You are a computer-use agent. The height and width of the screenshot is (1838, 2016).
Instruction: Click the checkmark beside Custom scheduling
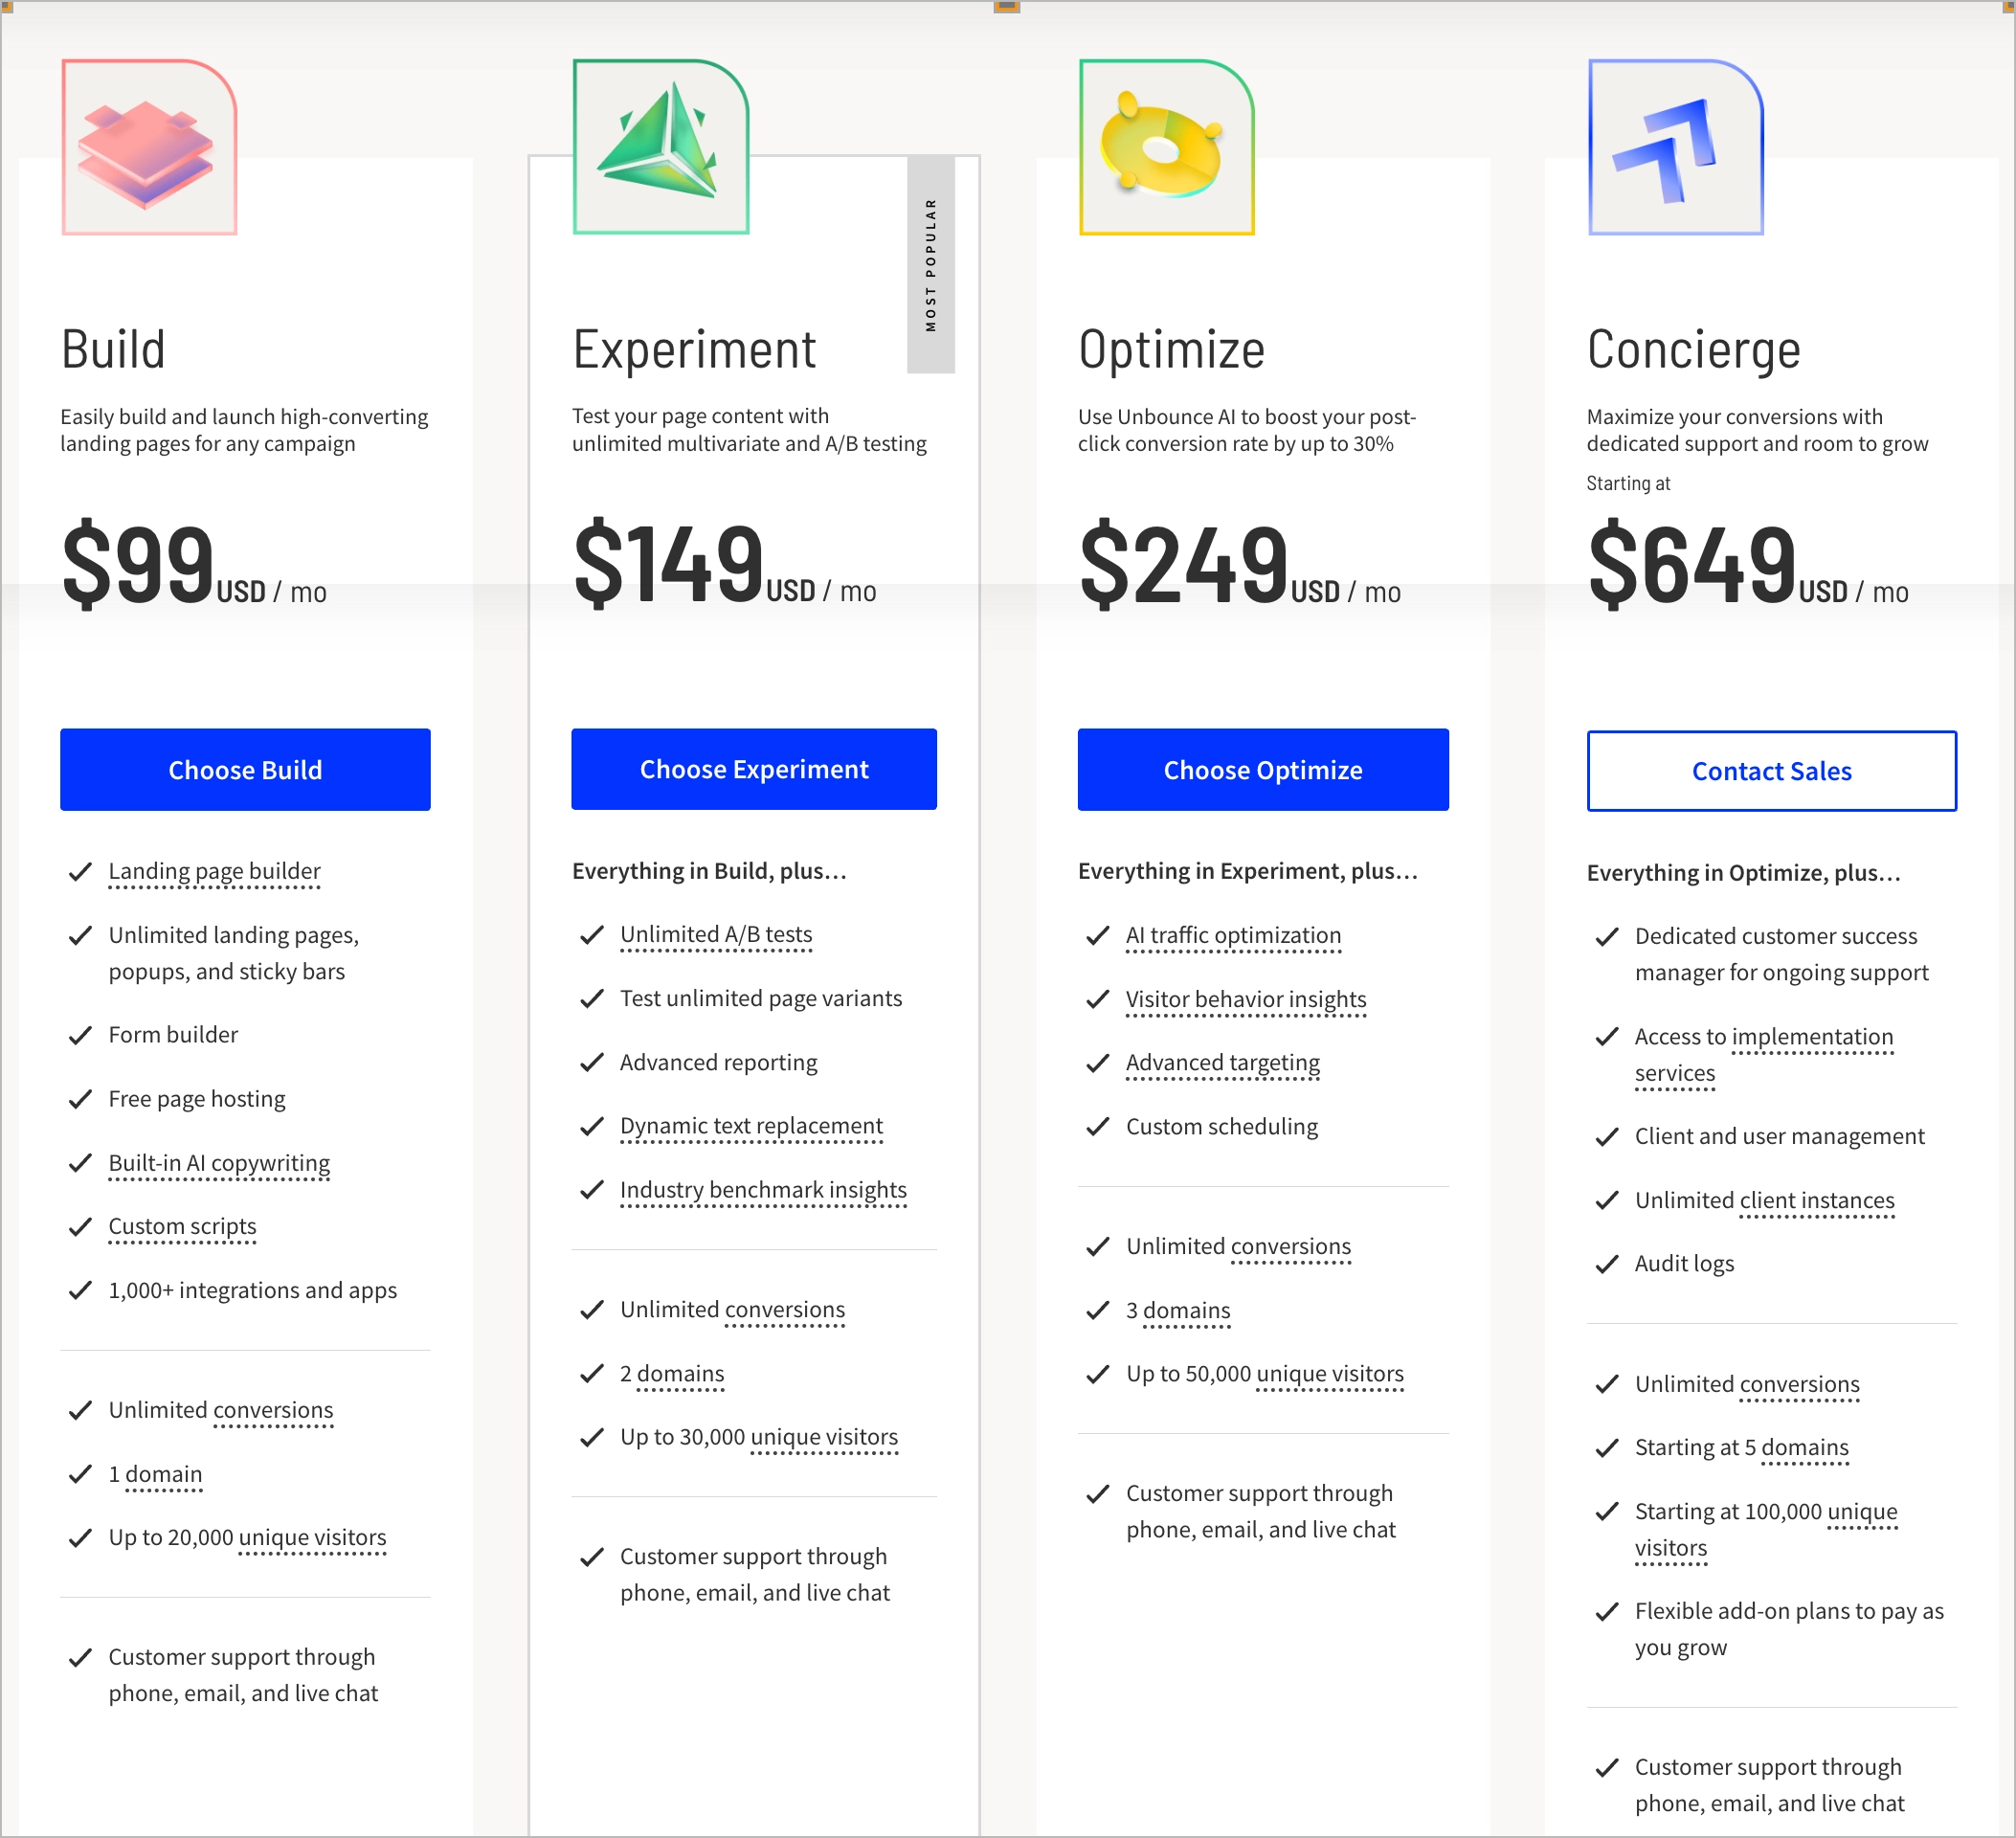point(1096,1127)
